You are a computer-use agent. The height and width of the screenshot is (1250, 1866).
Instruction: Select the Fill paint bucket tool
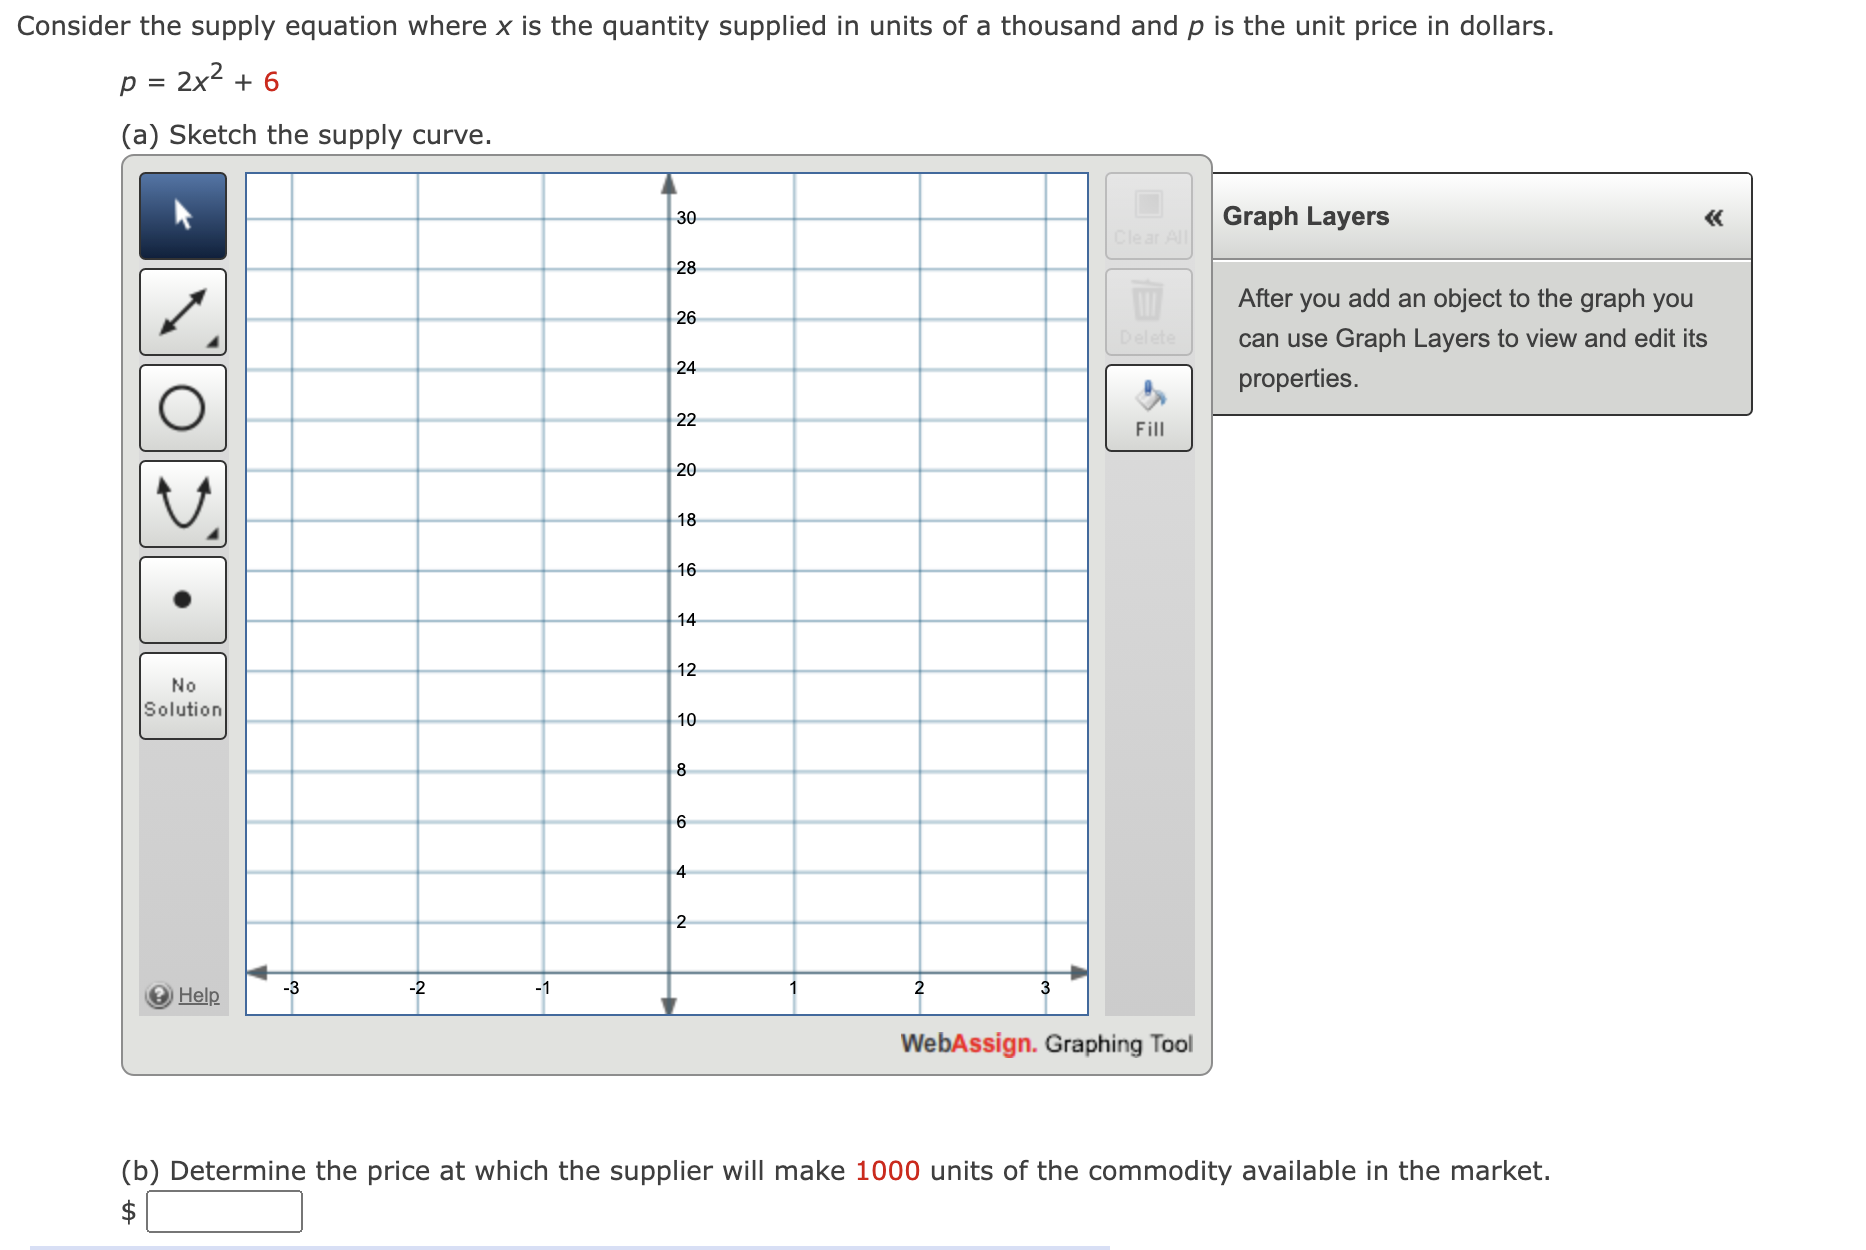1149,408
